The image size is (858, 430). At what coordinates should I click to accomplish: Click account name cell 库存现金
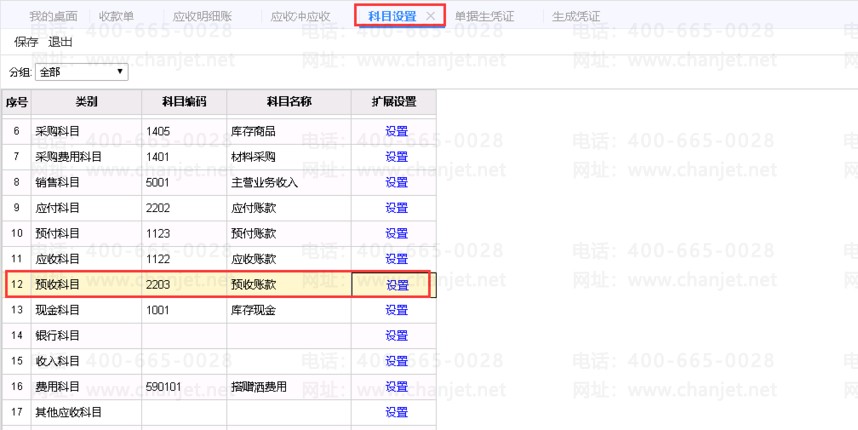coord(289,310)
